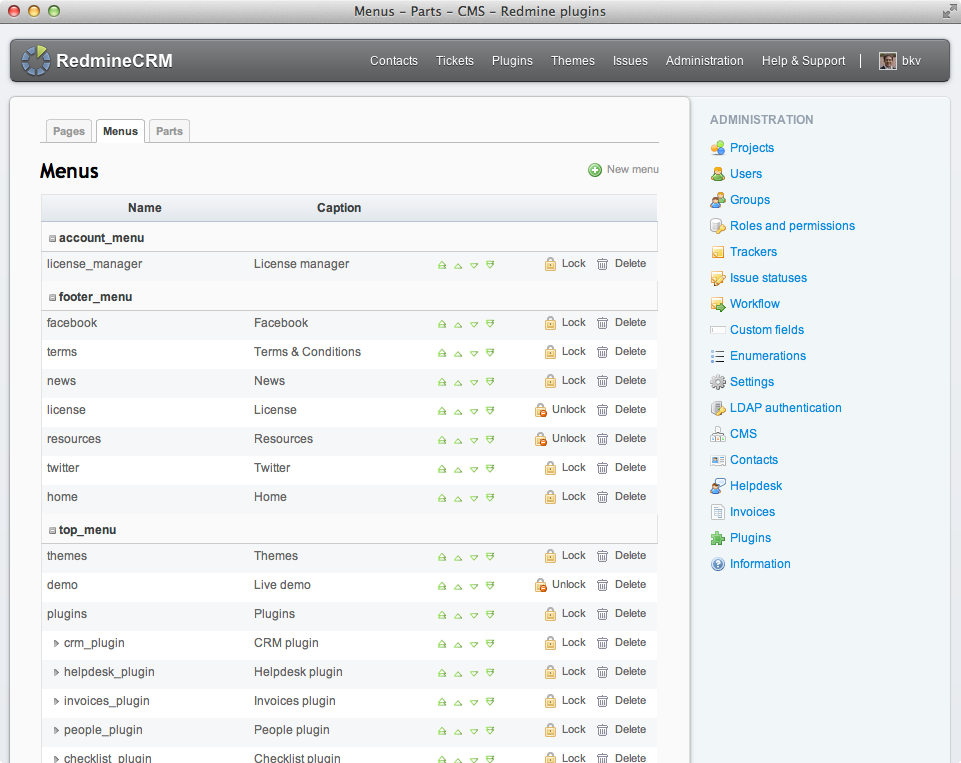Collapse the footer_menu group

point(52,298)
